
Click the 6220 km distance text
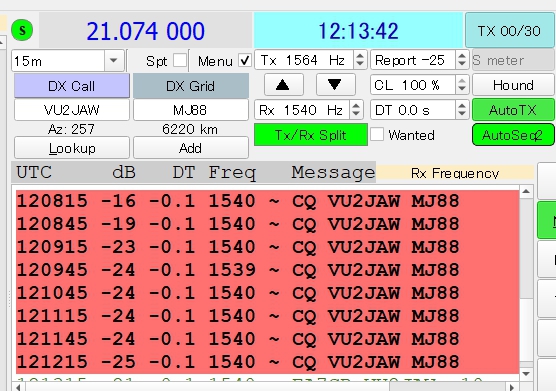190,129
